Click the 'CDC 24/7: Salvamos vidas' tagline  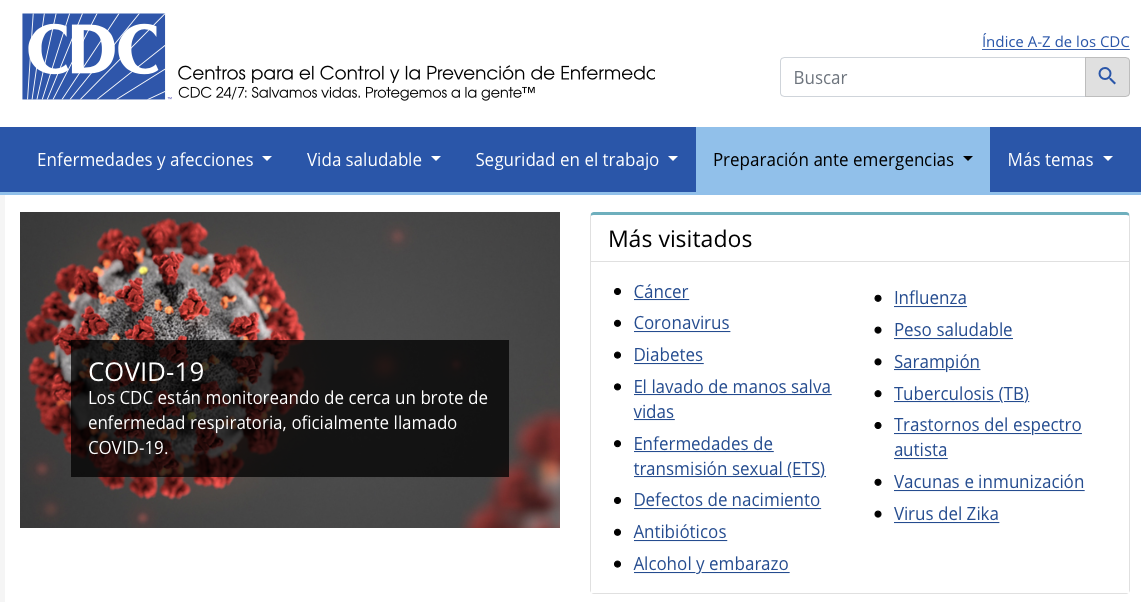tap(357, 93)
